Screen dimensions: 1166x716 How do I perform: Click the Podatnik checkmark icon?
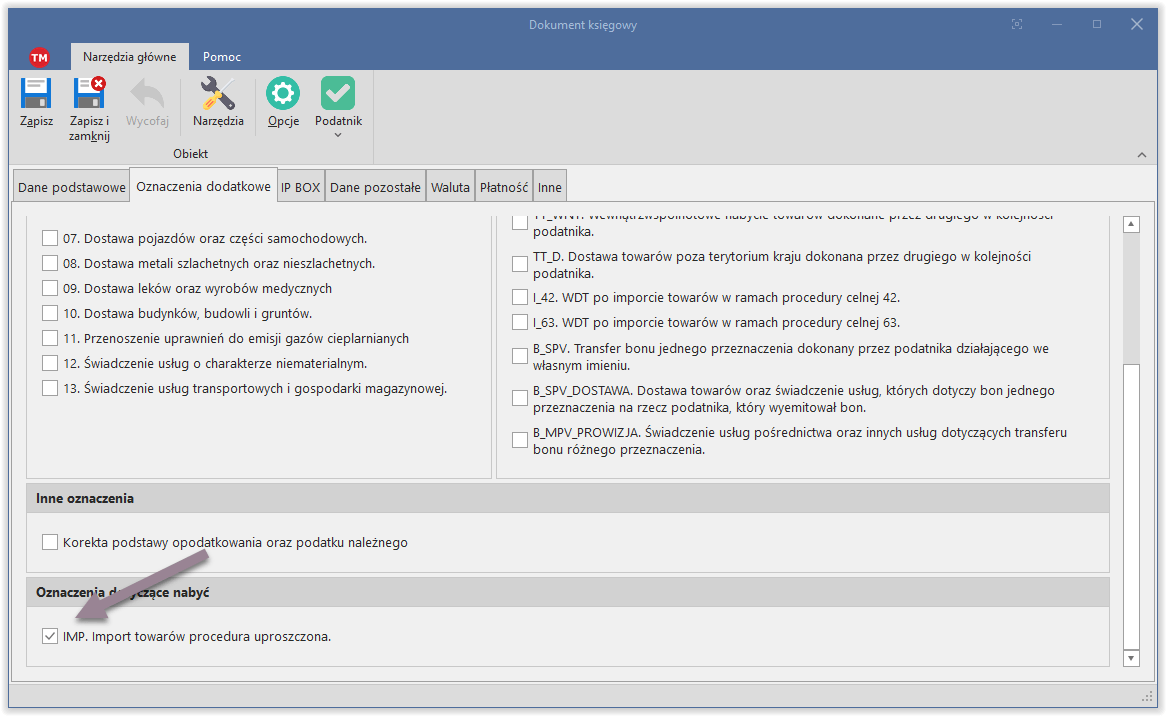[338, 94]
